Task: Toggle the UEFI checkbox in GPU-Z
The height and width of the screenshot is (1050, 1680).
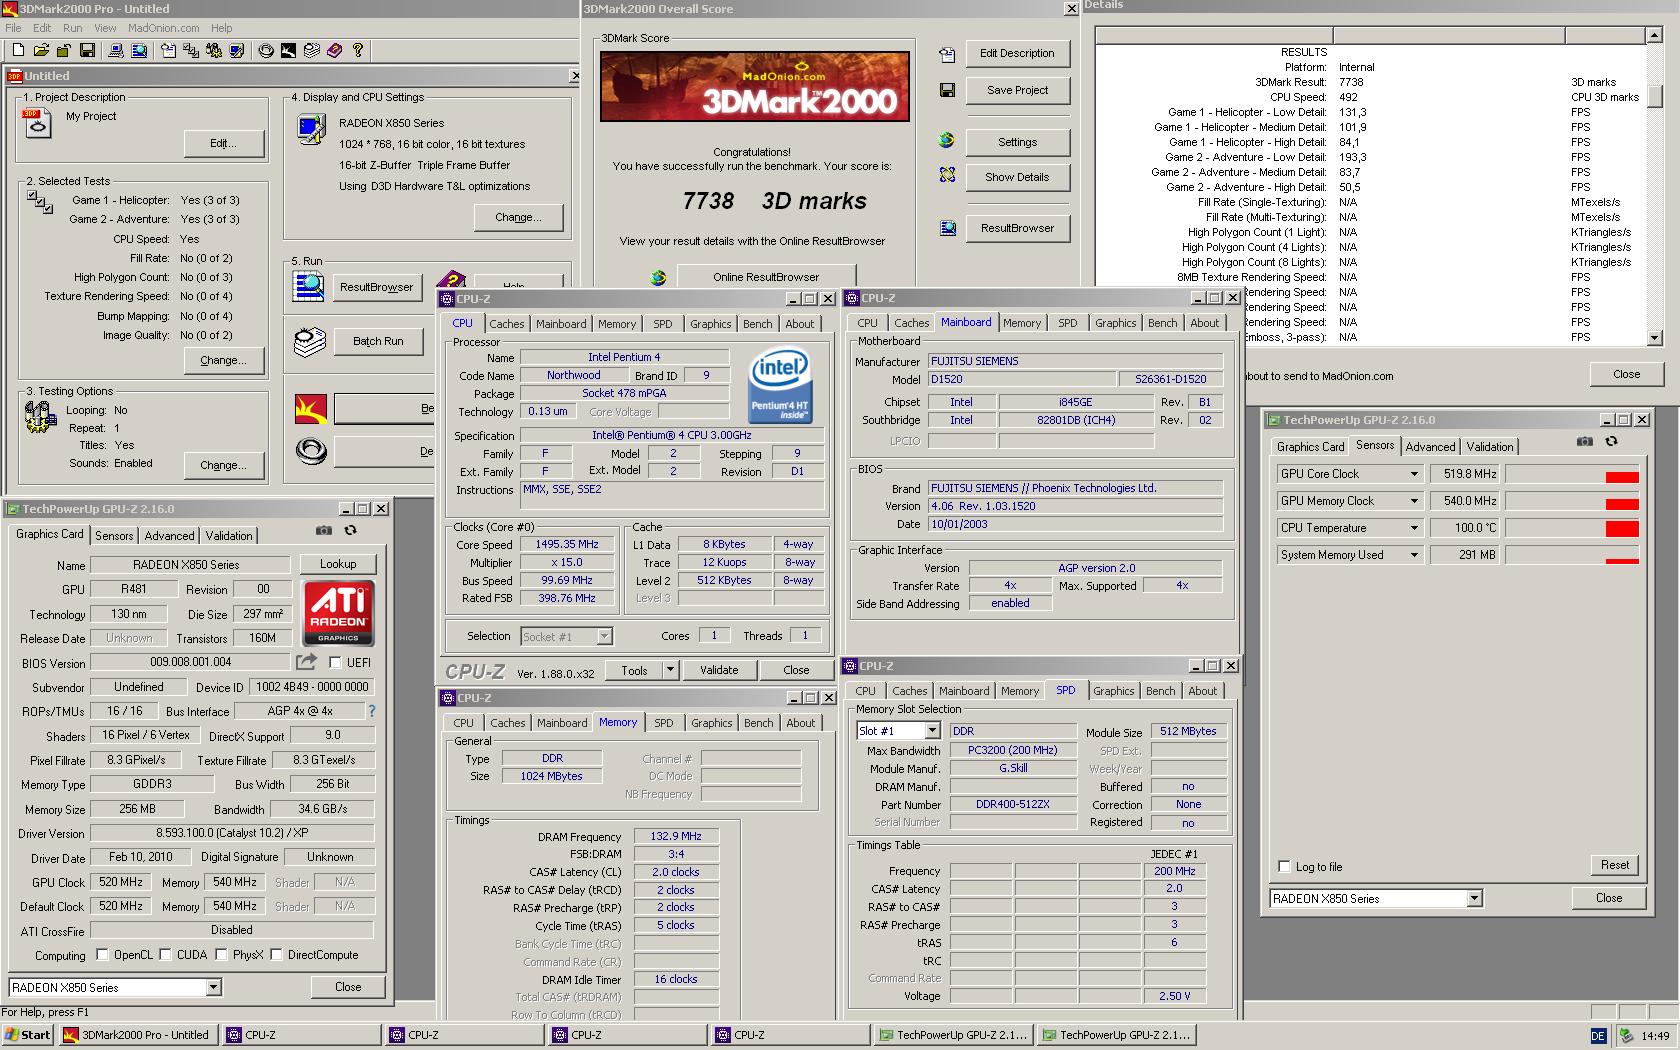Action: (x=335, y=662)
